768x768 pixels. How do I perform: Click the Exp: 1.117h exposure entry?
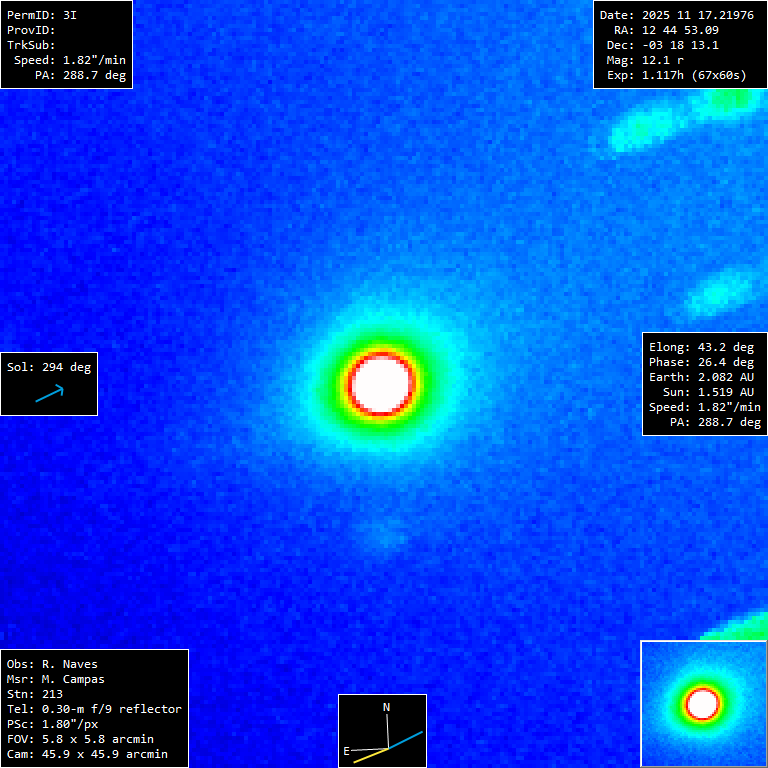[x=676, y=75]
